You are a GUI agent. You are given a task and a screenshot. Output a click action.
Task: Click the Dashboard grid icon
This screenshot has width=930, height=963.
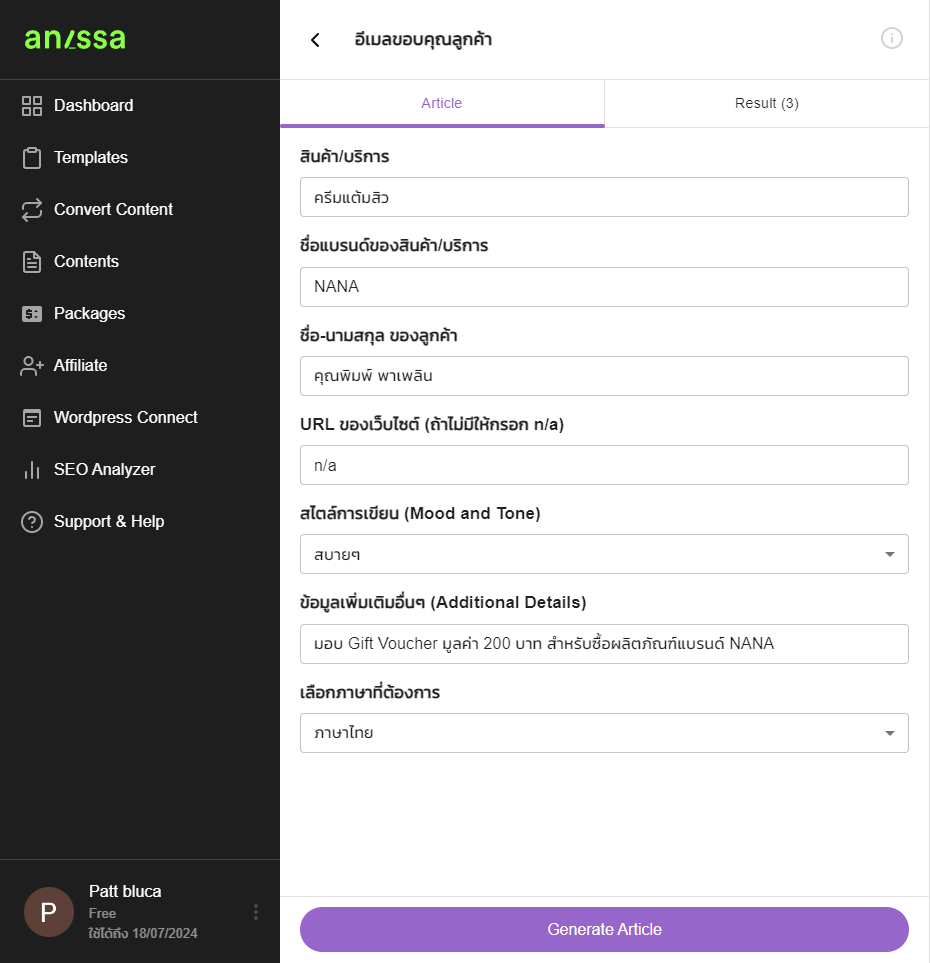[x=32, y=106]
